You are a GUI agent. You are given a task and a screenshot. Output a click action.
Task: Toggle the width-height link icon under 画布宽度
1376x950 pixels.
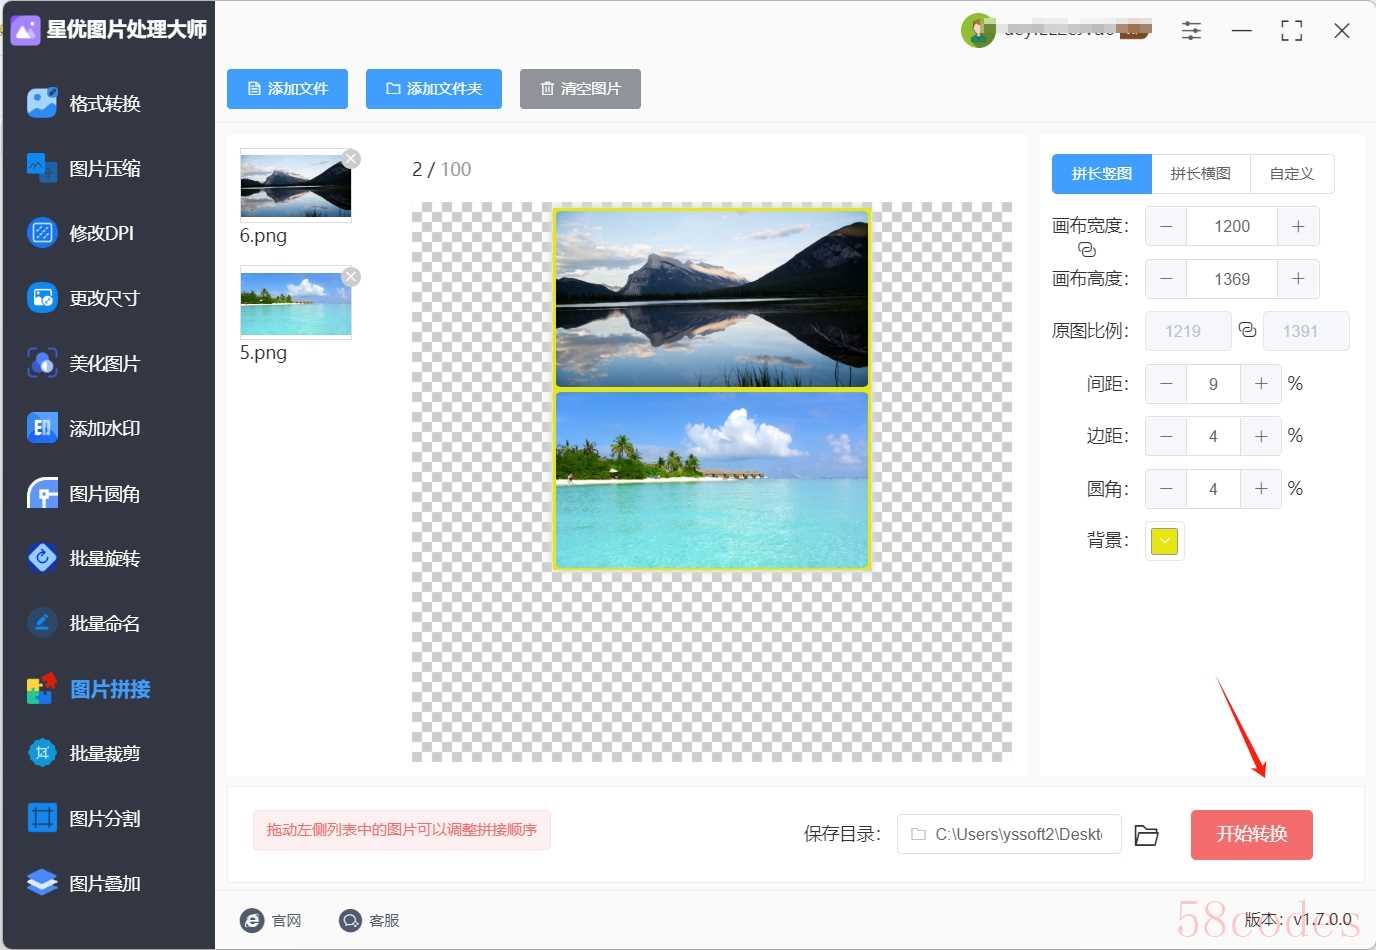(1087, 250)
